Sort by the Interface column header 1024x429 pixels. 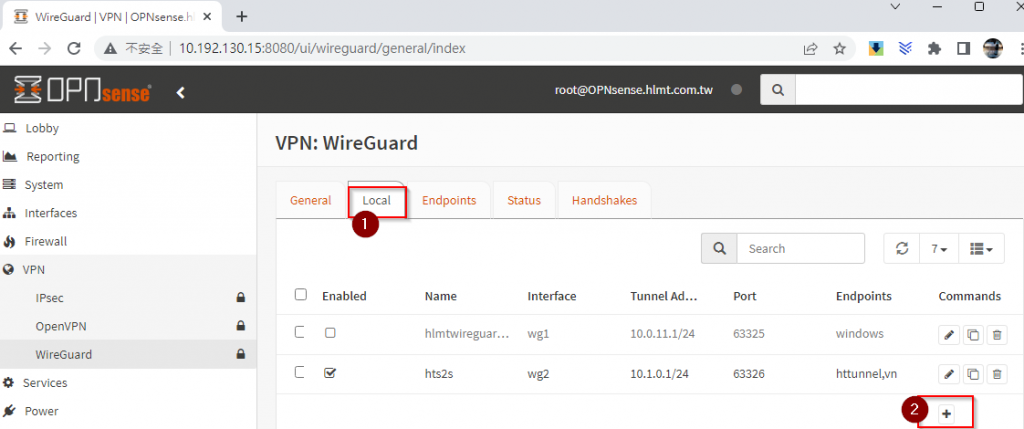point(552,296)
